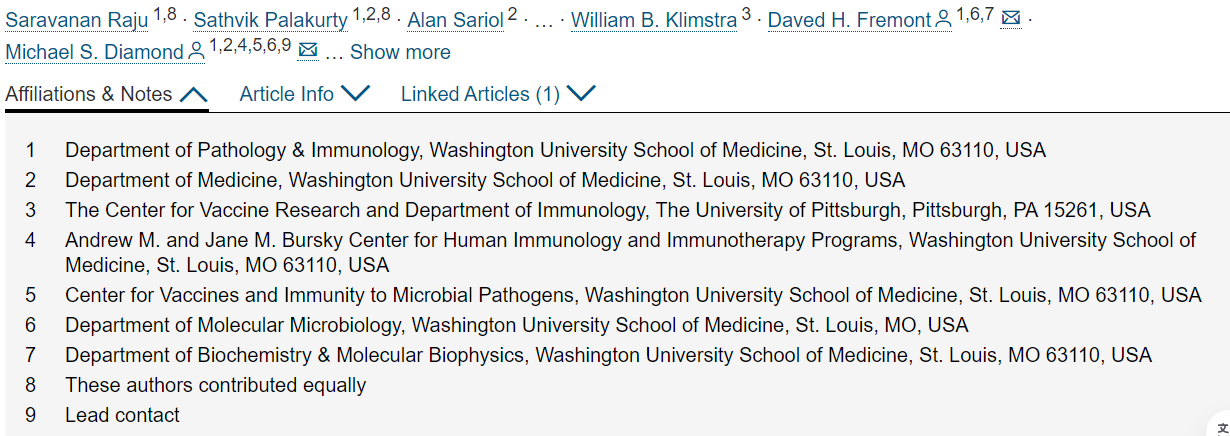This screenshot has height=436, width=1230.
Task: Click Show more to reveal all authors
Action: coord(400,52)
